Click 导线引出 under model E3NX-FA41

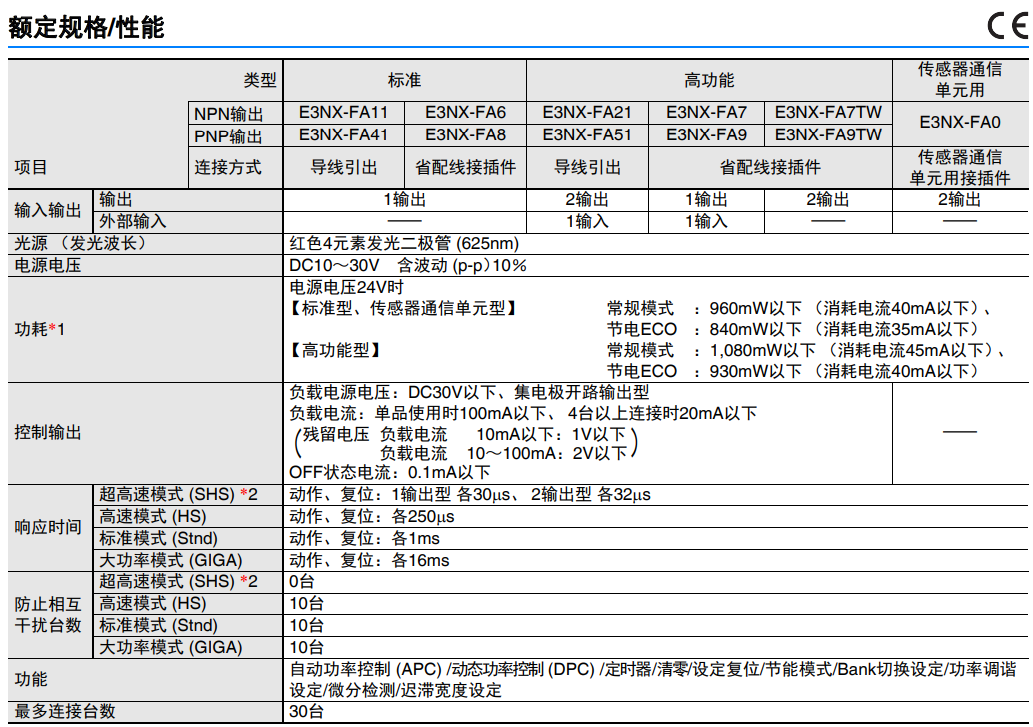(344, 167)
